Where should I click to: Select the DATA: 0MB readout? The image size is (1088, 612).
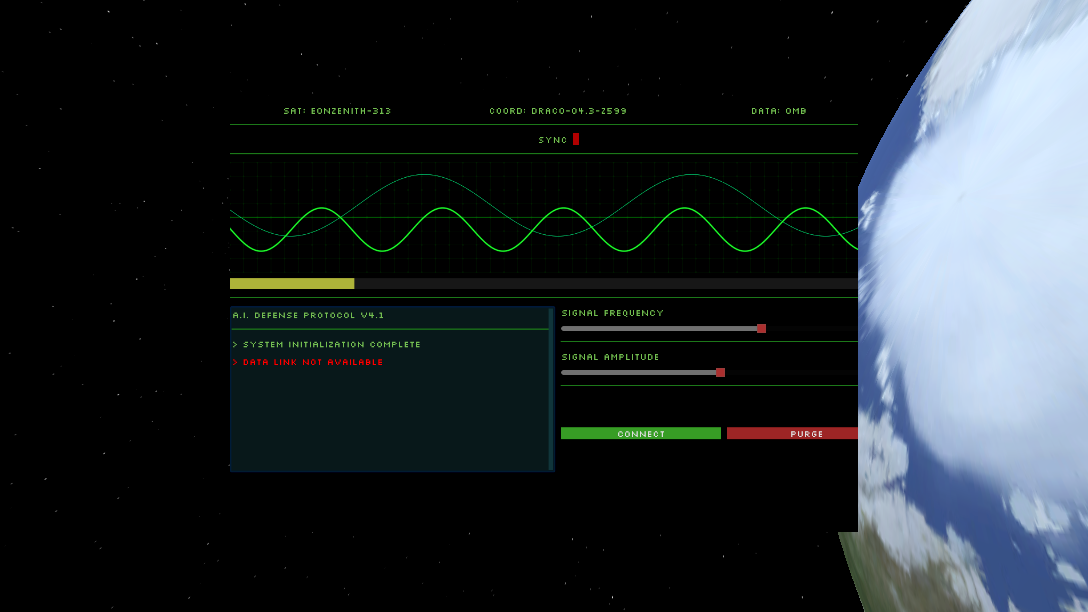779,111
